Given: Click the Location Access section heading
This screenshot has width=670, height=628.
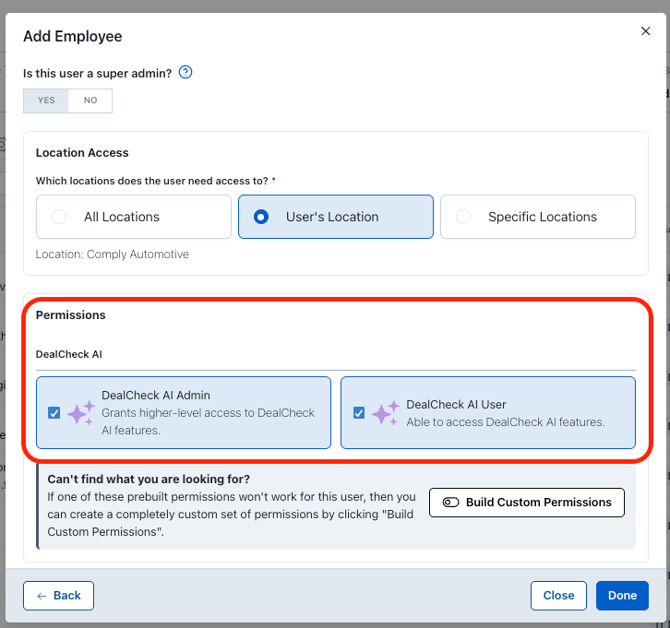Looking at the screenshot, I should [x=82, y=153].
